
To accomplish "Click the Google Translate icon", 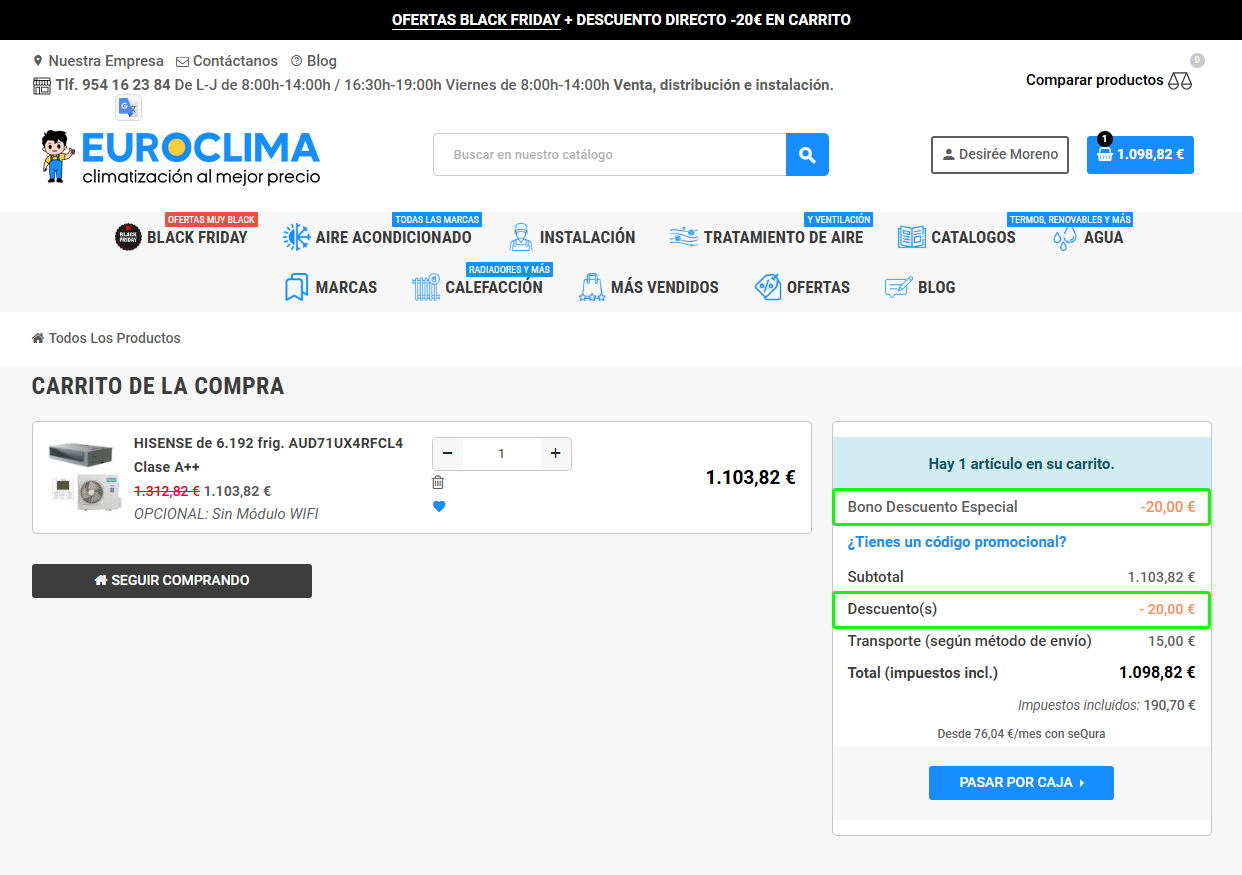I will point(129,108).
